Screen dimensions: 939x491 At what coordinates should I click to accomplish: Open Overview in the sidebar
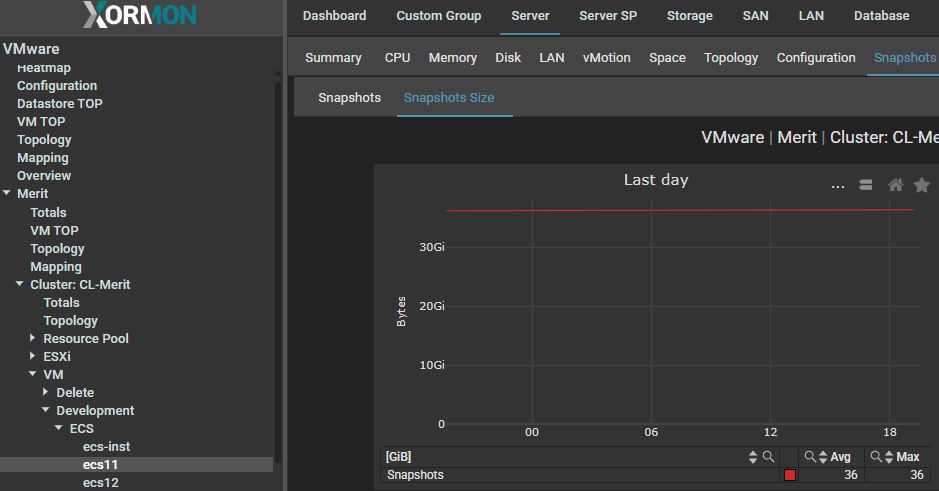tap(44, 175)
